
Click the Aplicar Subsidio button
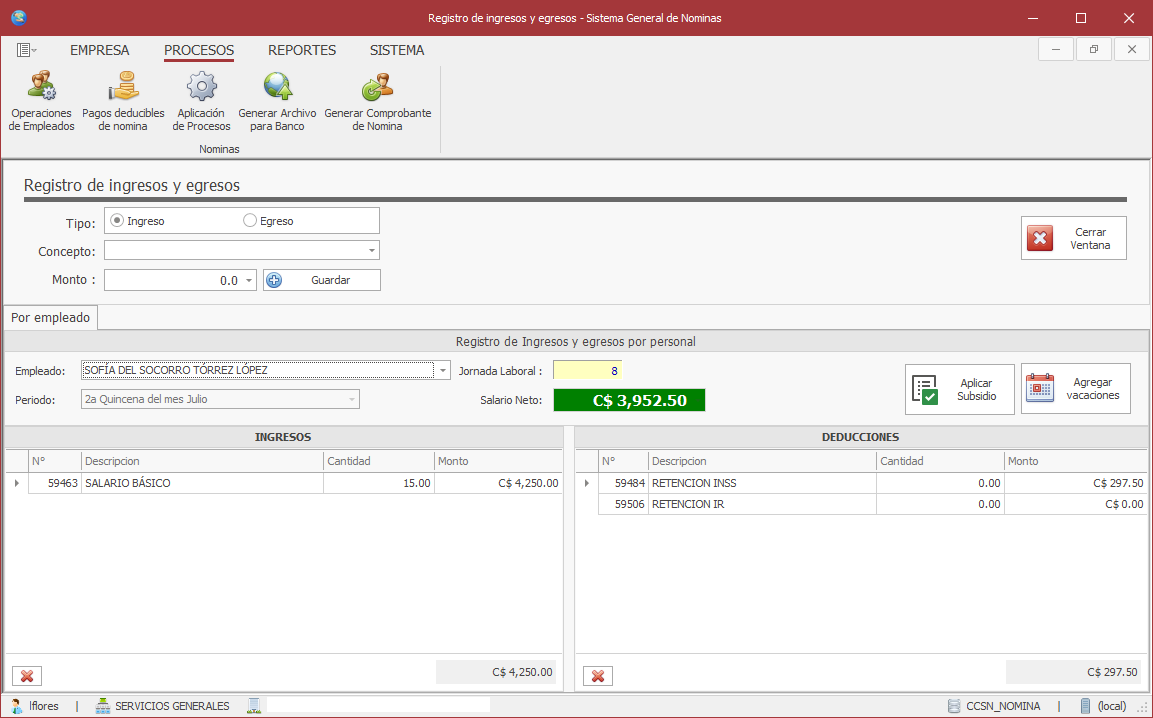click(x=960, y=389)
